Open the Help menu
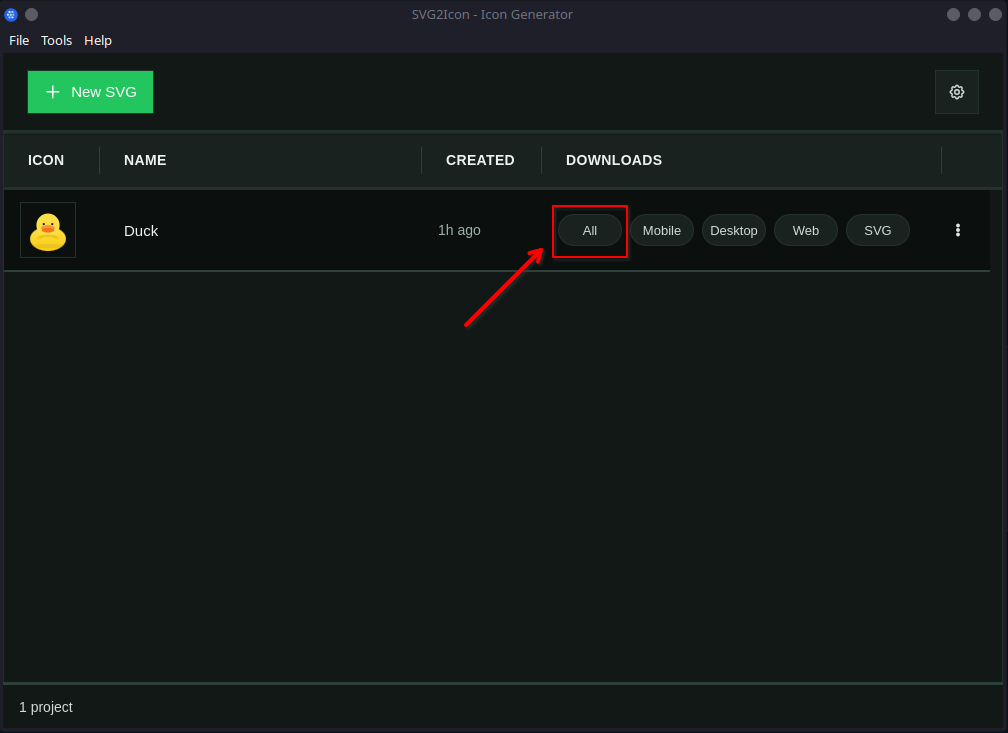 coord(98,40)
